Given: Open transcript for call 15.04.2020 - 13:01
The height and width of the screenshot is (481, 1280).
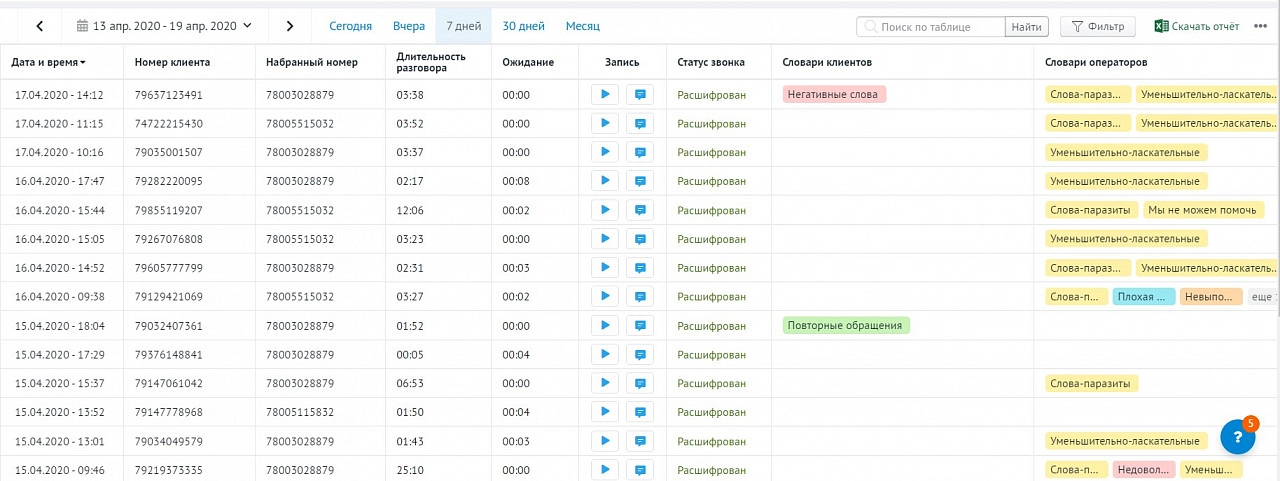Looking at the screenshot, I should pos(640,441).
